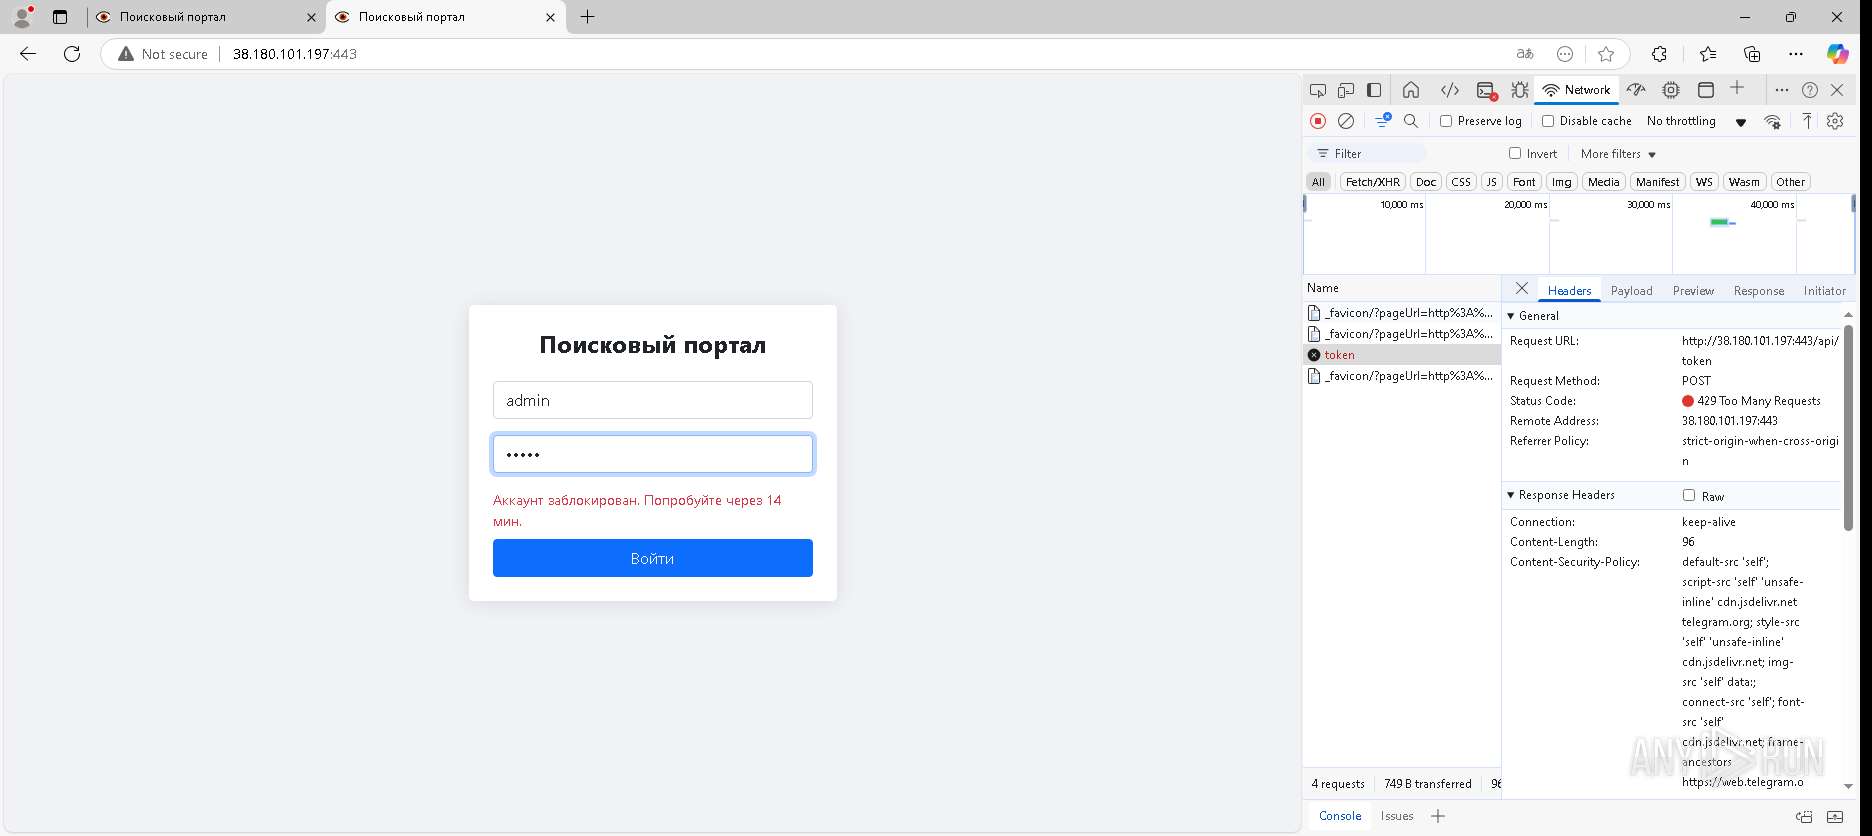1872x836 pixels.
Task: Open the Memory panel chip icon
Action: point(1671,90)
